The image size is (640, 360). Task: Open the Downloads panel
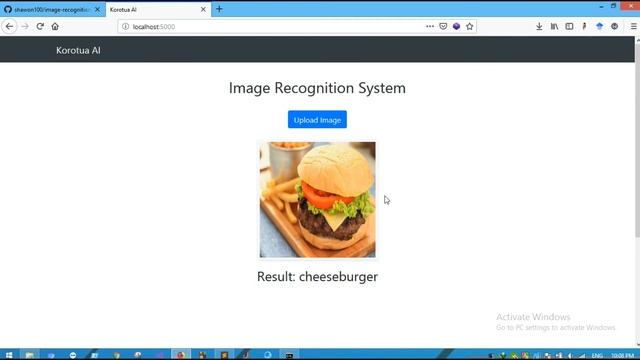(539, 27)
